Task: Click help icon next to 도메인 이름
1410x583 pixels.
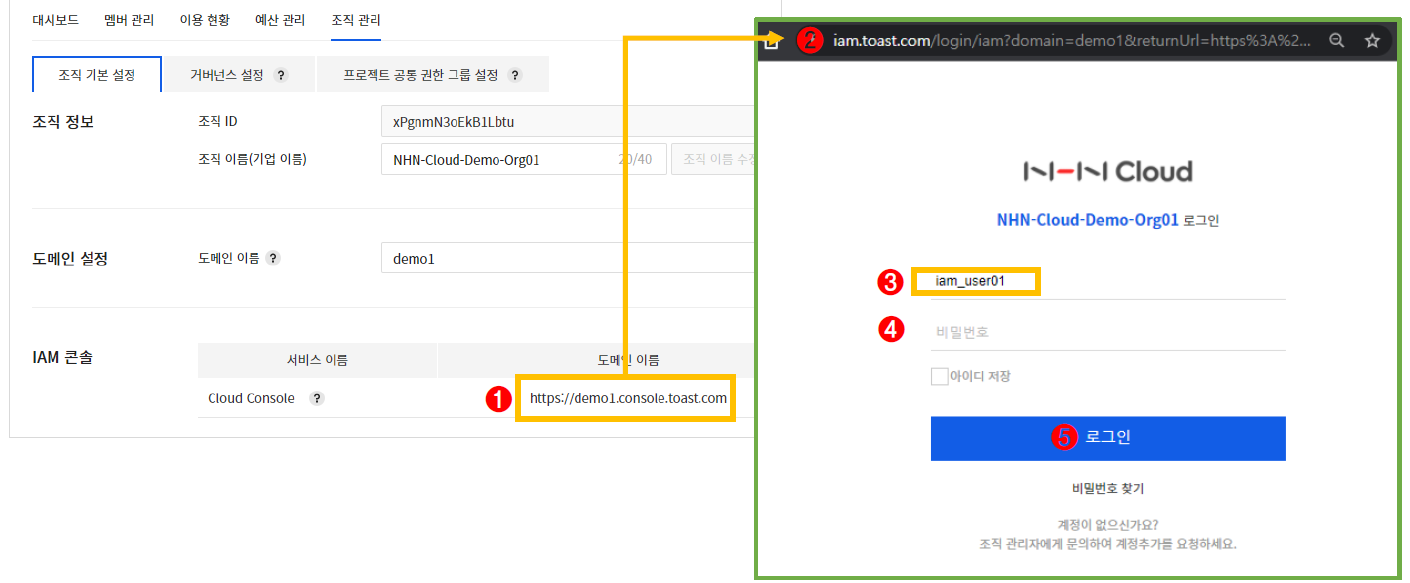Action: 273,258
